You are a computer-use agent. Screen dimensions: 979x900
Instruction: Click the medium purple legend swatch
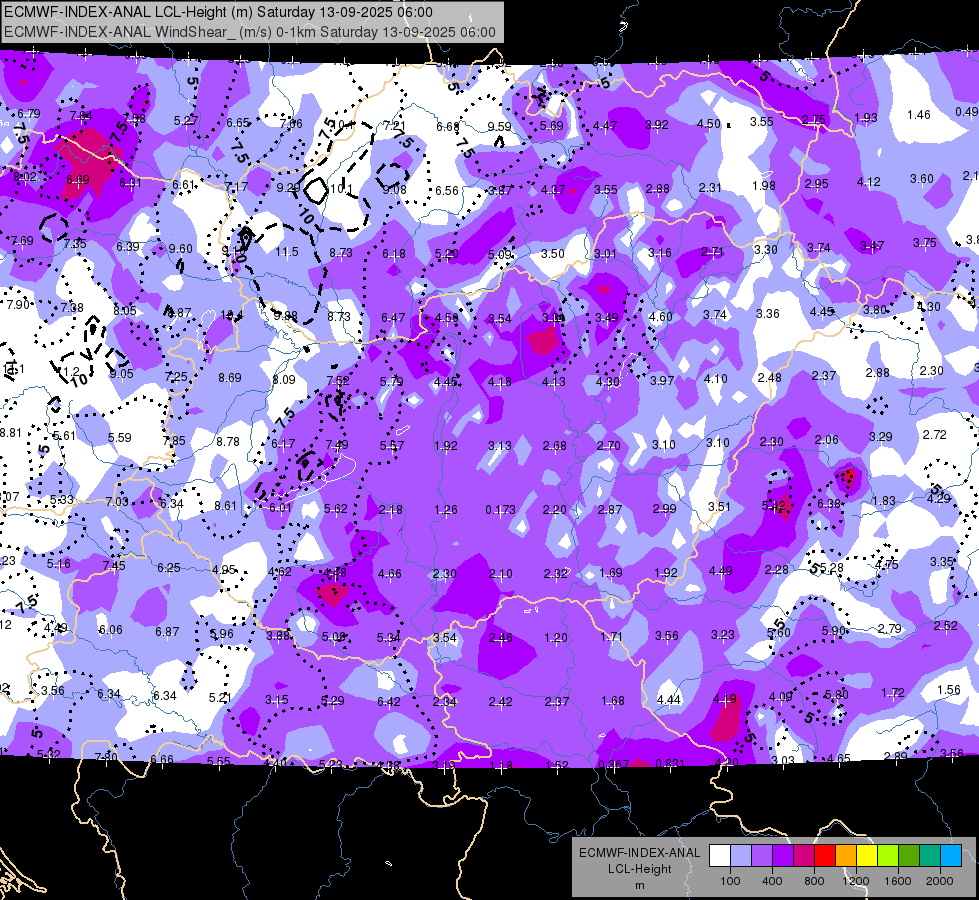click(762, 855)
